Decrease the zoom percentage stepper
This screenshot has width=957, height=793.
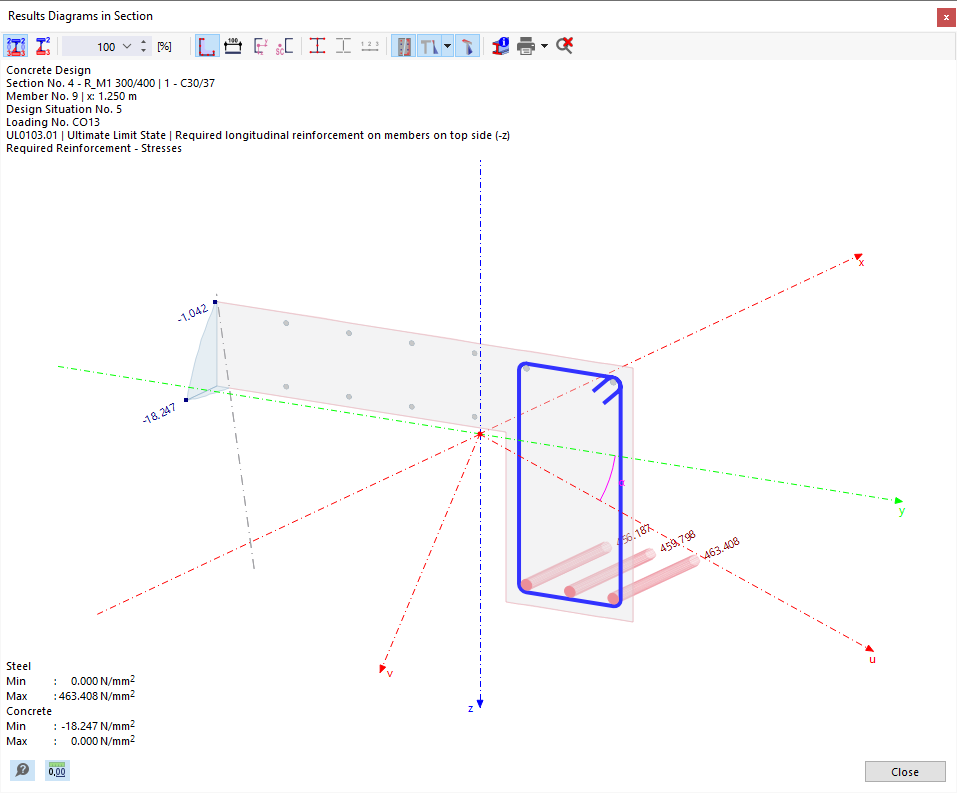tap(143, 51)
